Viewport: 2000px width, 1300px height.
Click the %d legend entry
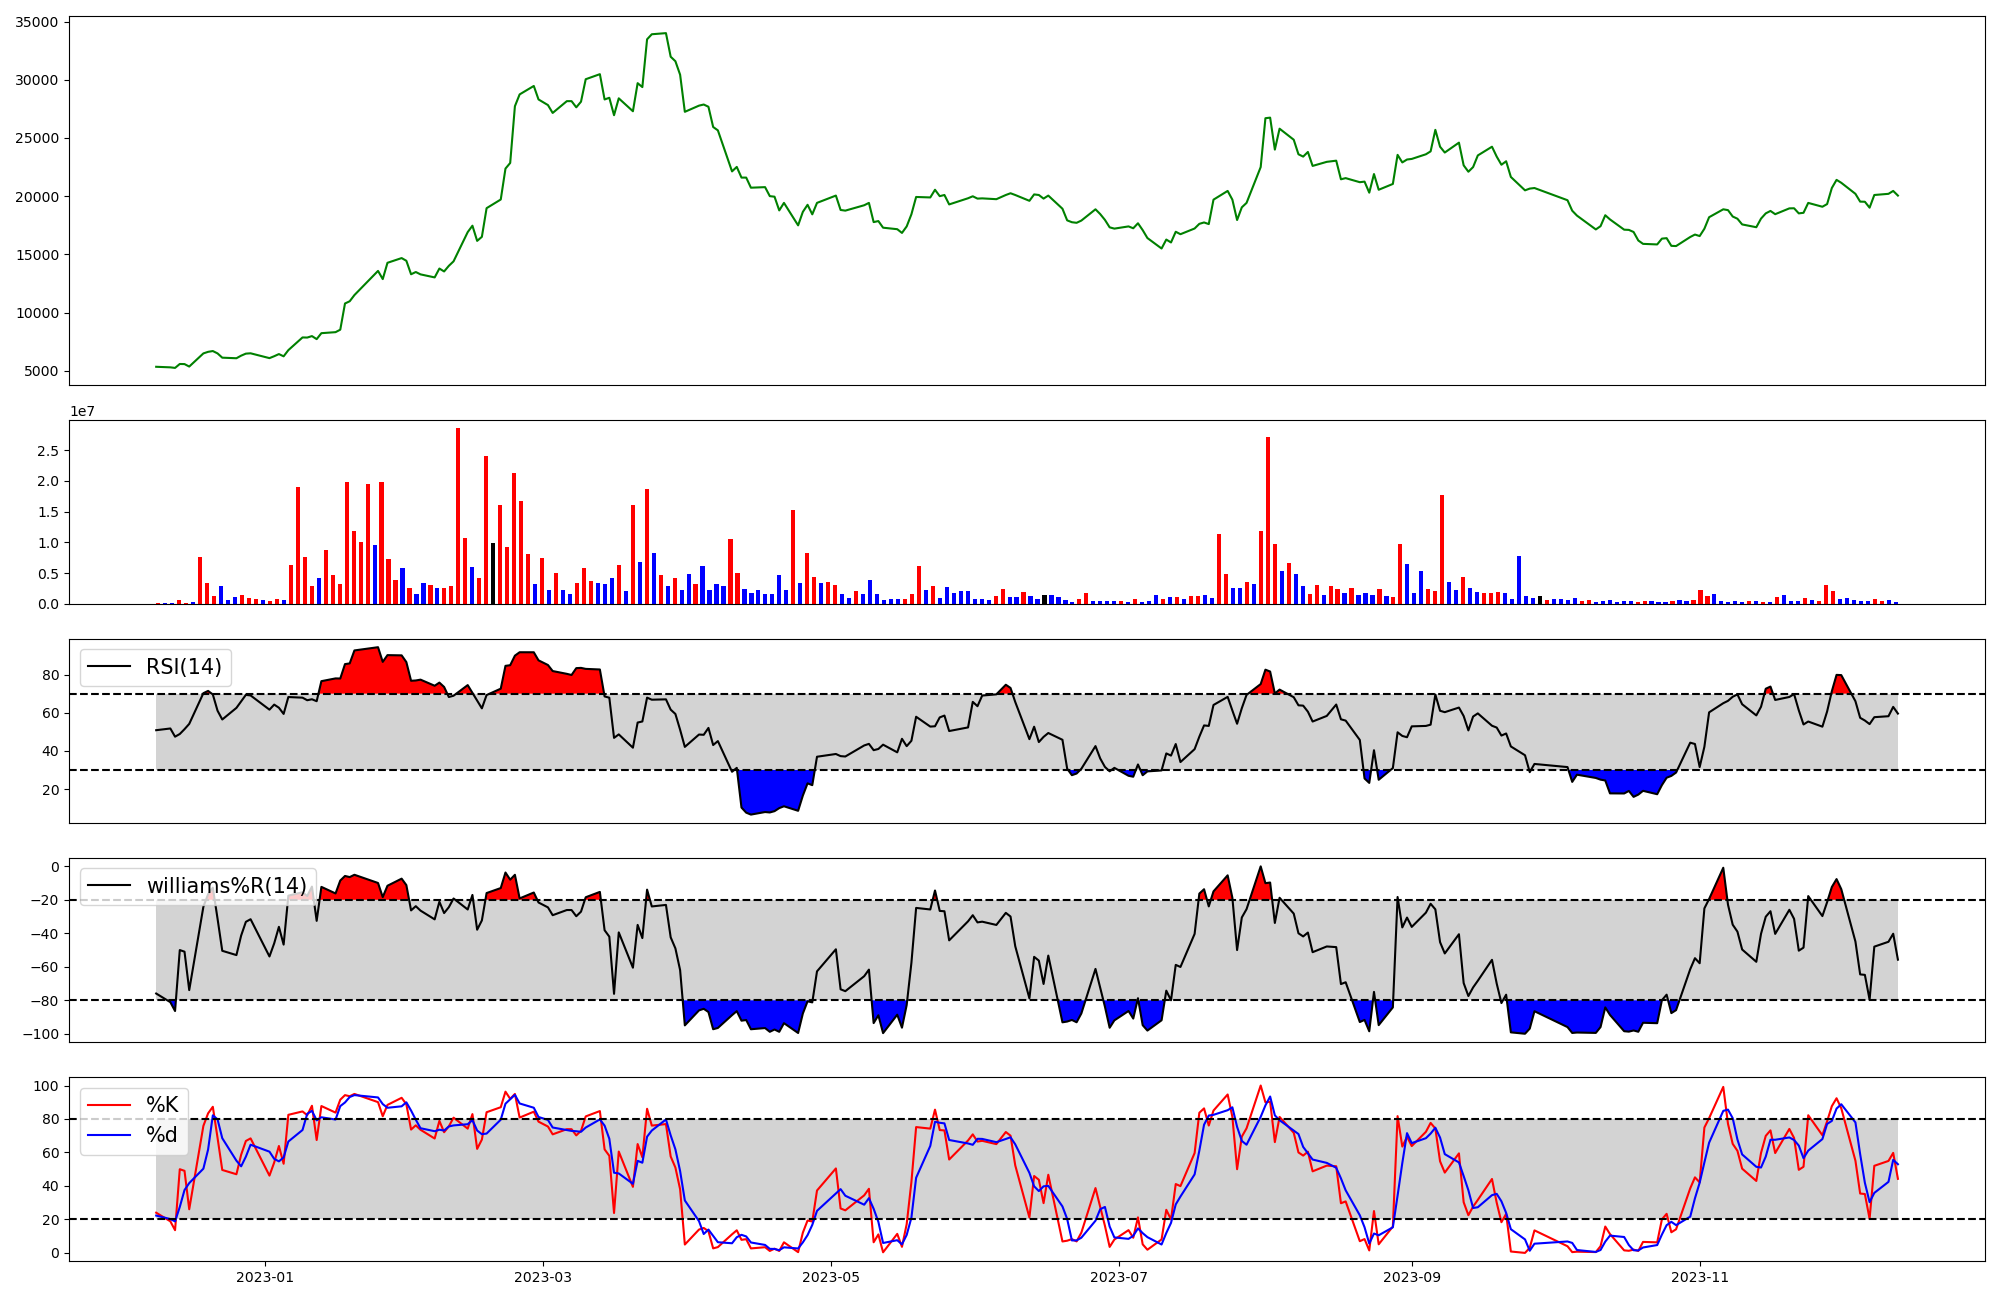click(162, 1135)
